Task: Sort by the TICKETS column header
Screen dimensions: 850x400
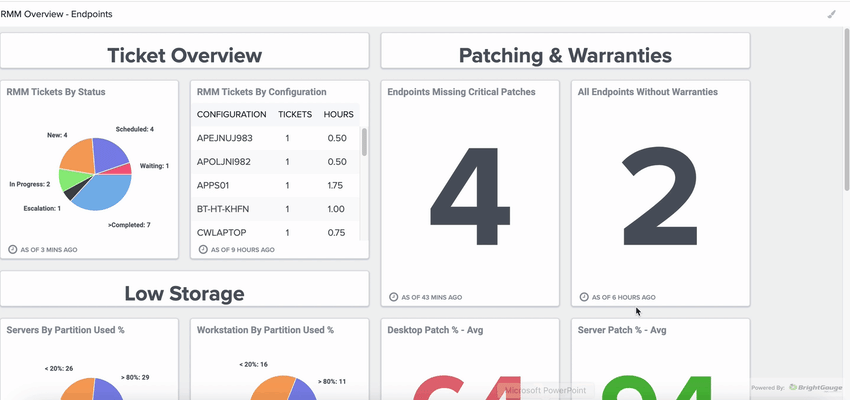Action: (295, 114)
